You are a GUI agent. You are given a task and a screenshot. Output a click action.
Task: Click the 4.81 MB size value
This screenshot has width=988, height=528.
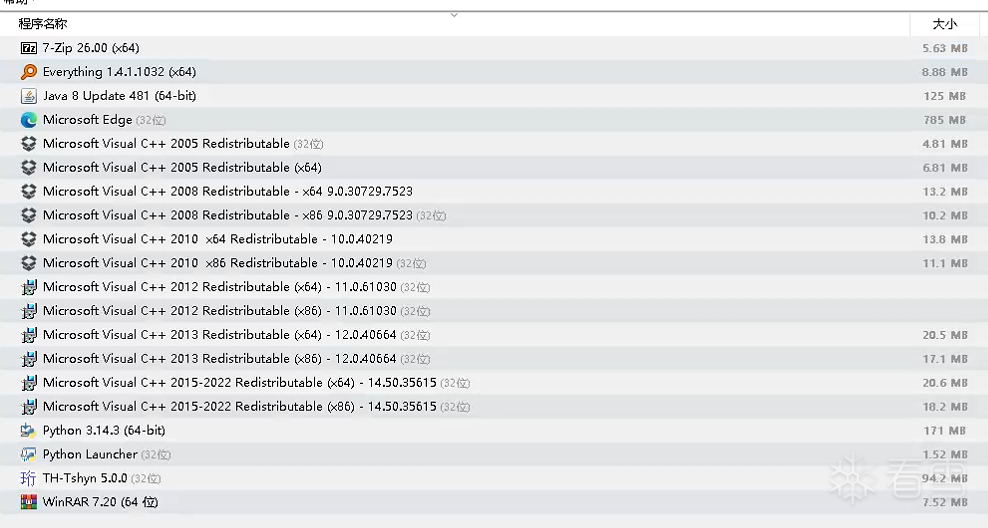[x=945, y=144]
